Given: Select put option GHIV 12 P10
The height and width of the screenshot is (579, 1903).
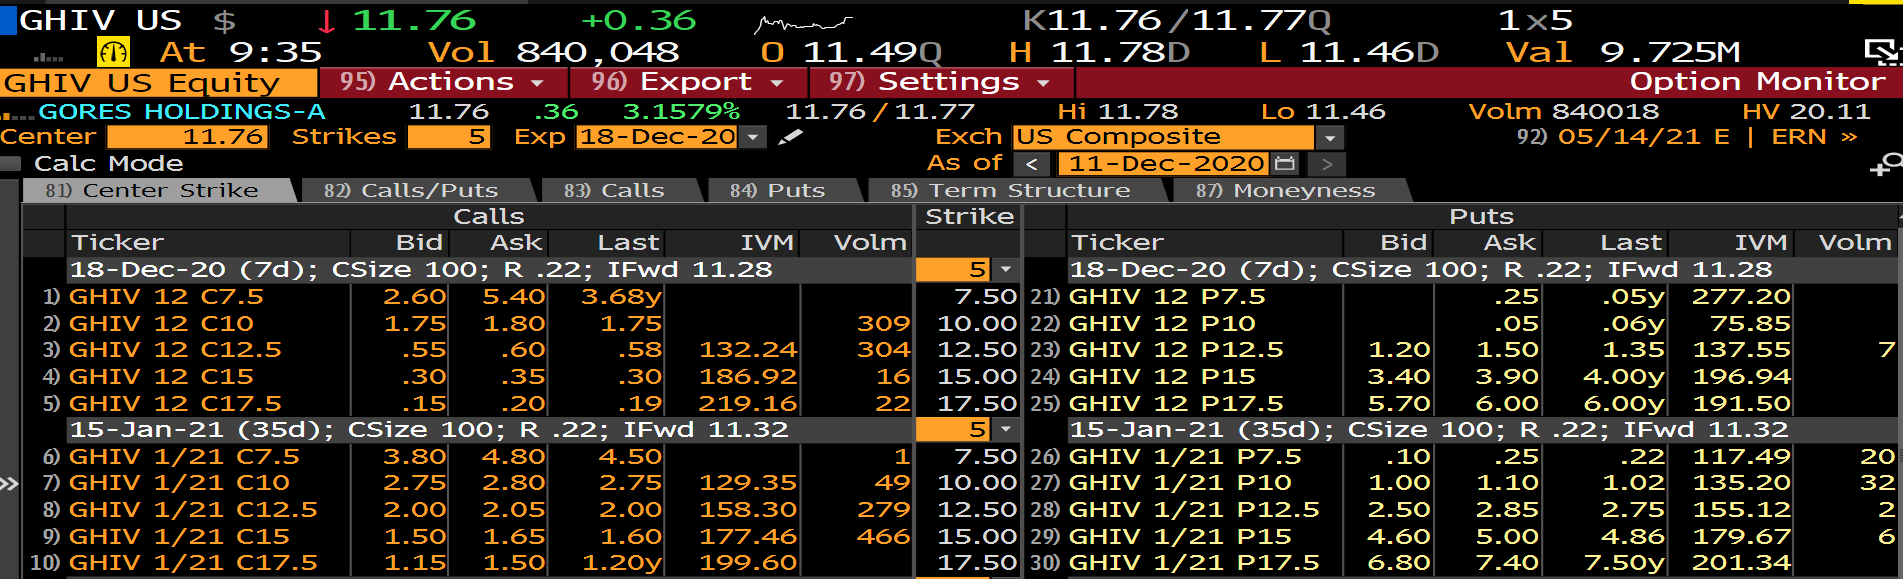Looking at the screenshot, I should click(x=1162, y=324).
